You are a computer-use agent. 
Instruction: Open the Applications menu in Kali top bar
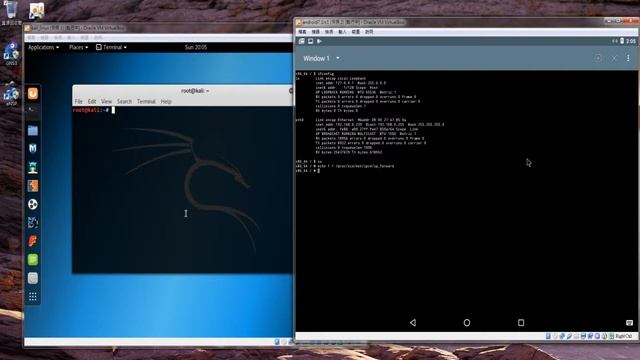tap(43, 47)
